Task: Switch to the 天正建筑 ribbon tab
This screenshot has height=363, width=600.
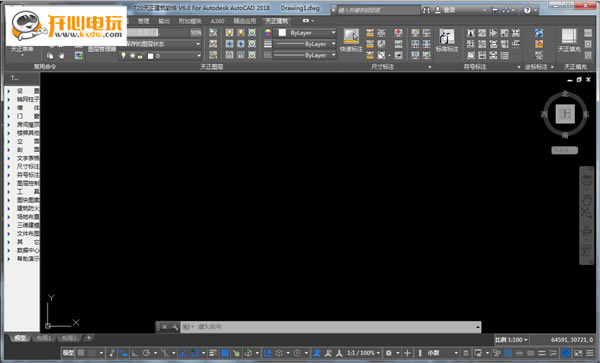Action: click(x=277, y=21)
